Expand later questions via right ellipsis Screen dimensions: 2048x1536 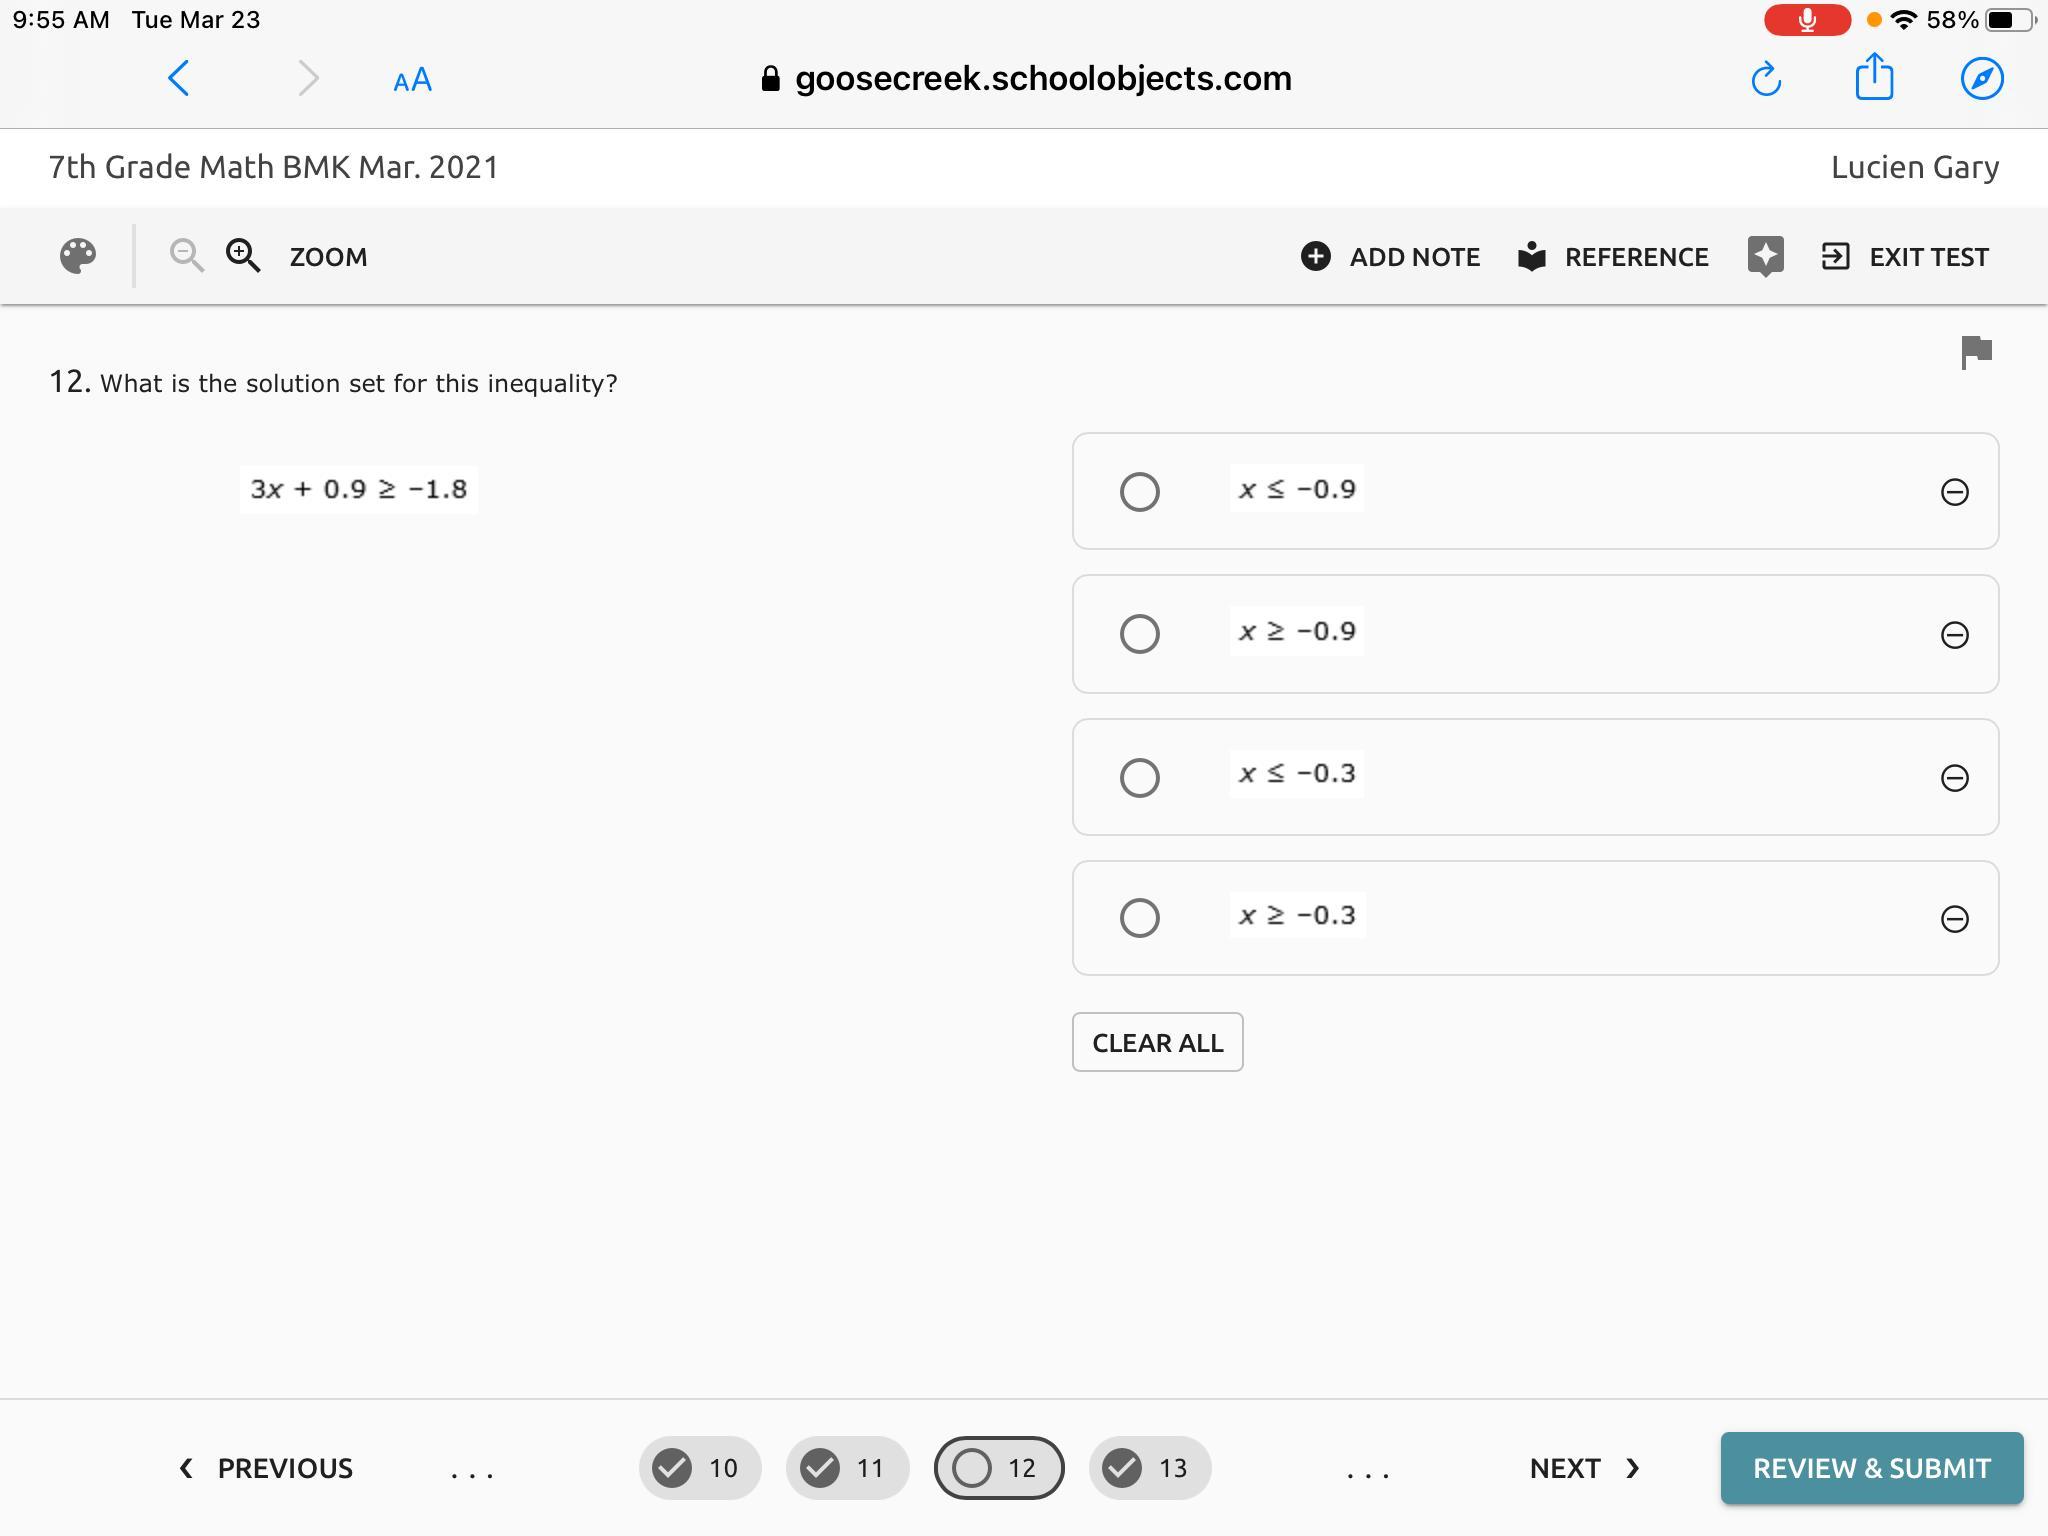coord(1367,1469)
